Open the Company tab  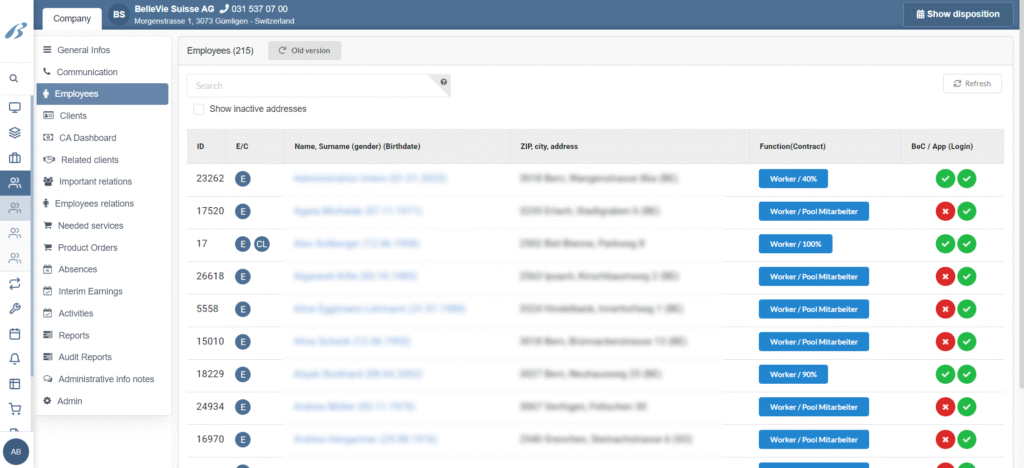(x=72, y=18)
